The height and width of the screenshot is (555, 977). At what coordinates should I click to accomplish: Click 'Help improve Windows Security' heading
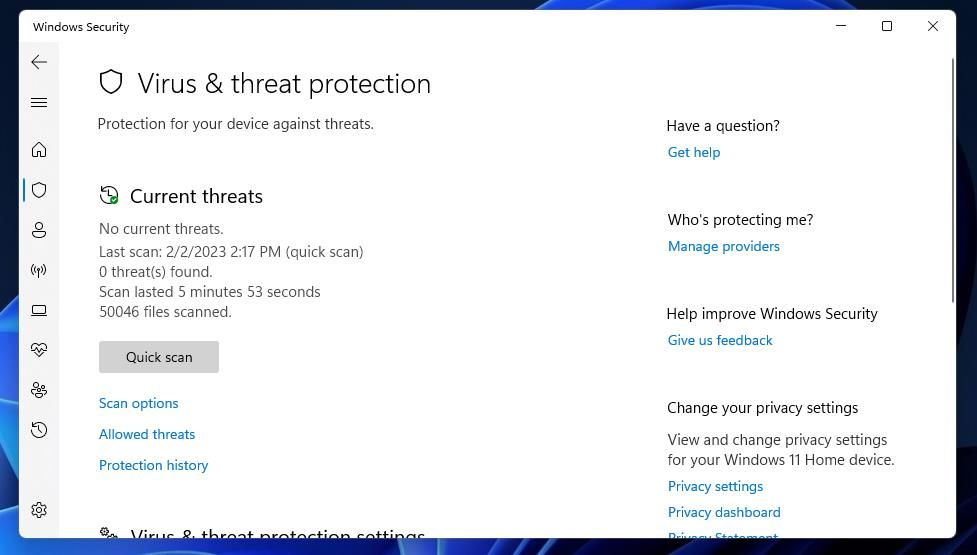point(772,314)
